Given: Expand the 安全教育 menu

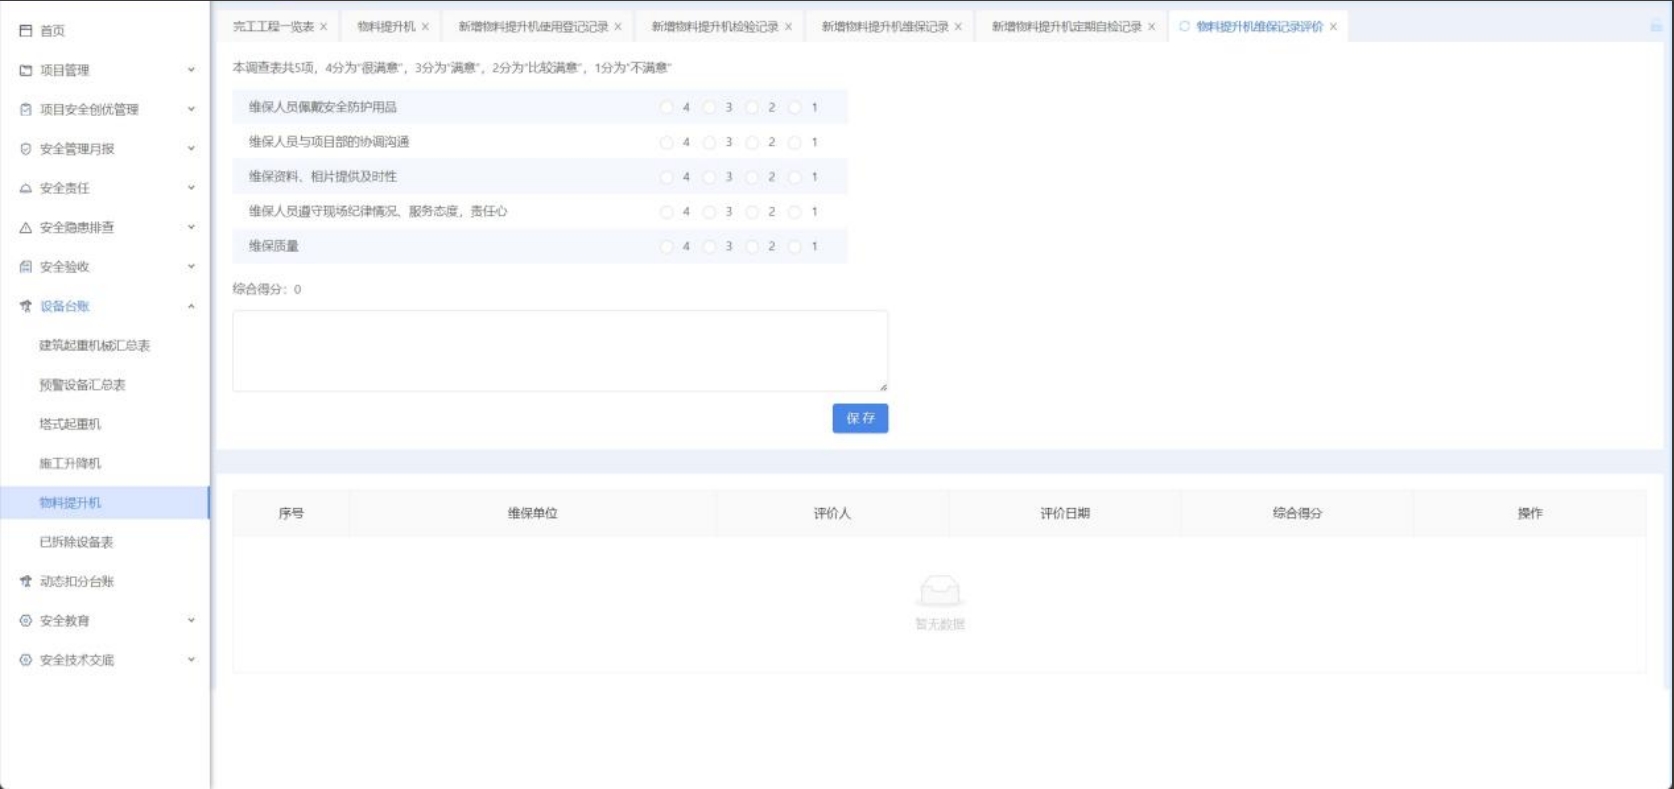Looking at the screenshot, I should pos(191,620).
